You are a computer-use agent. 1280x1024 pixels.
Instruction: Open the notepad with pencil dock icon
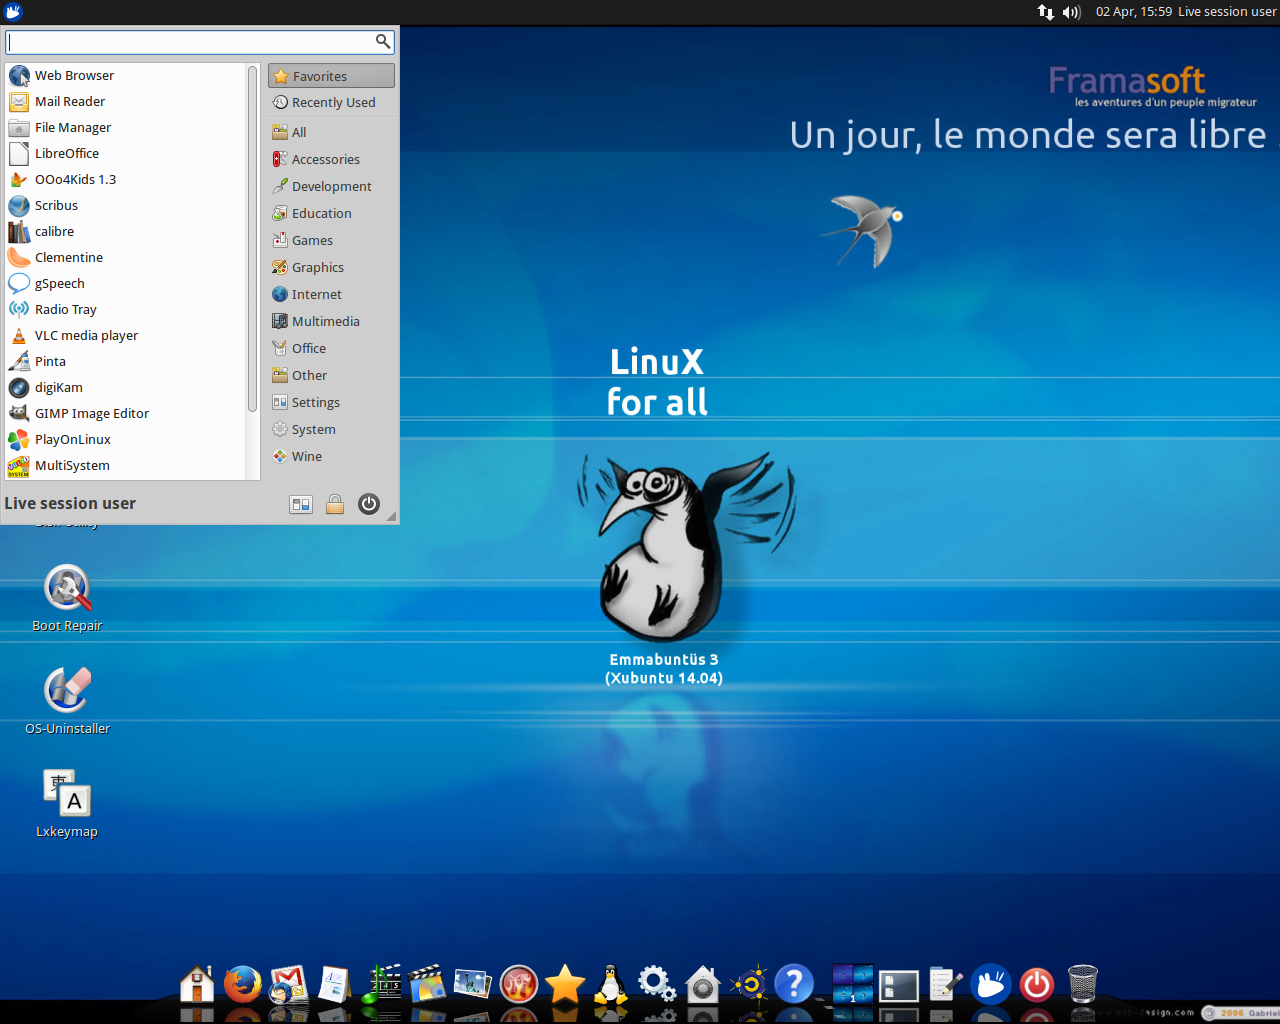(x=945, y=984)
